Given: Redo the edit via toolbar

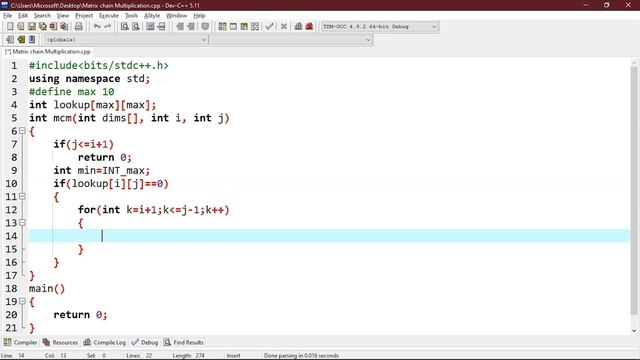Looking at the screenshot, I should click(x=108, y=27).
